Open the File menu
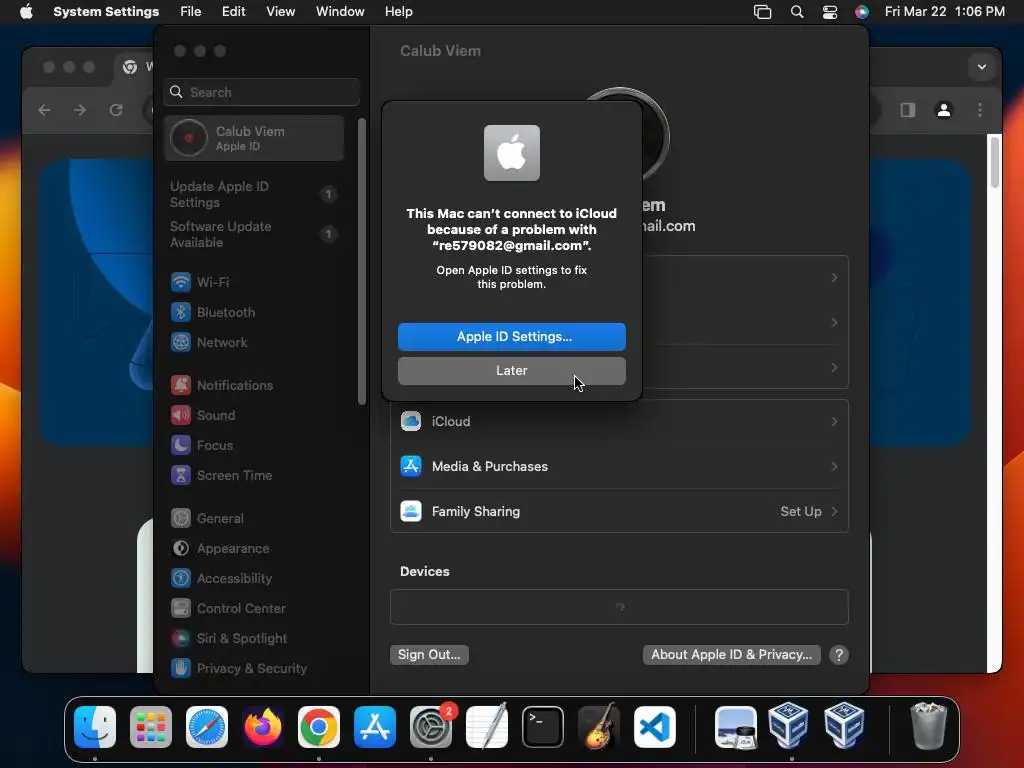Screen dimensions: 1024x768 click(191, 12)
